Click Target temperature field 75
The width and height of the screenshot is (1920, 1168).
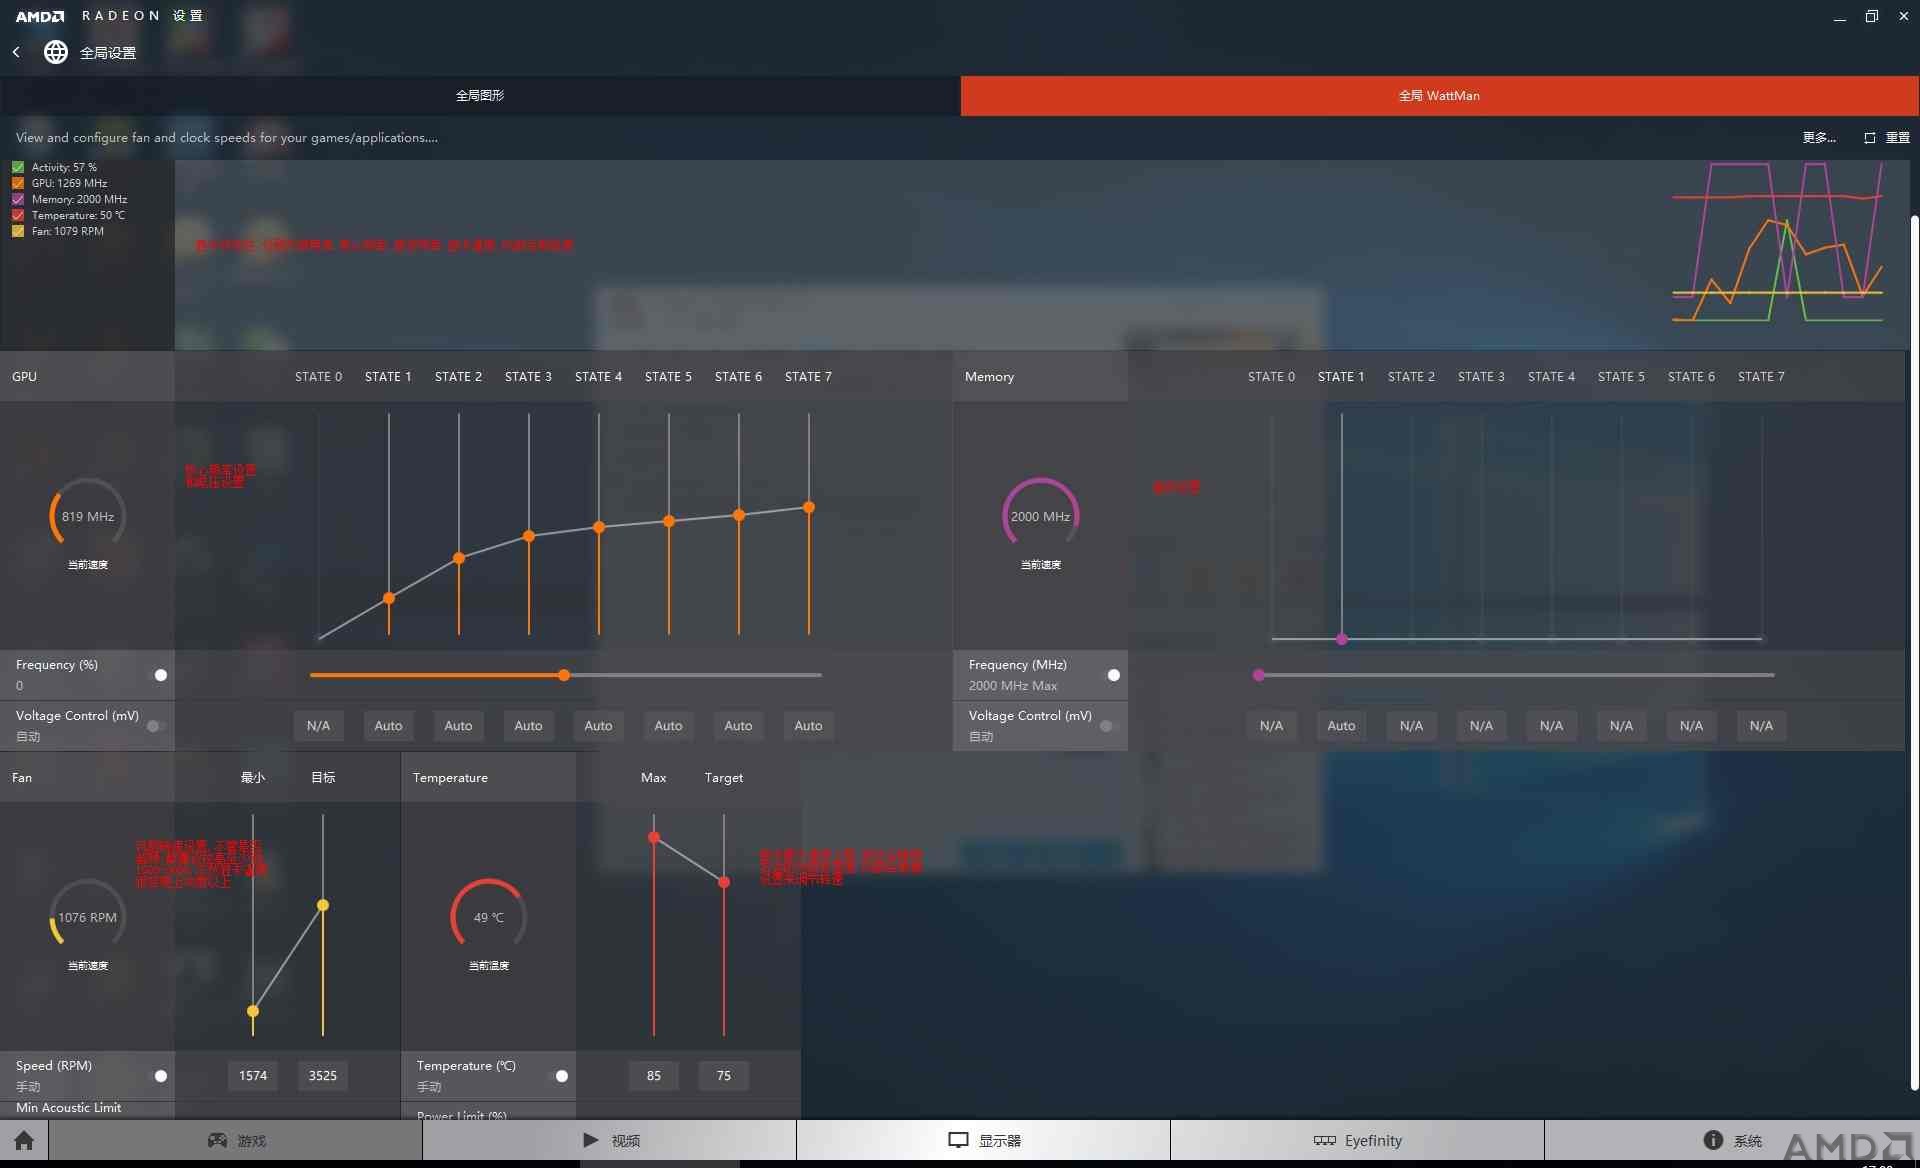pos(724,1076)
